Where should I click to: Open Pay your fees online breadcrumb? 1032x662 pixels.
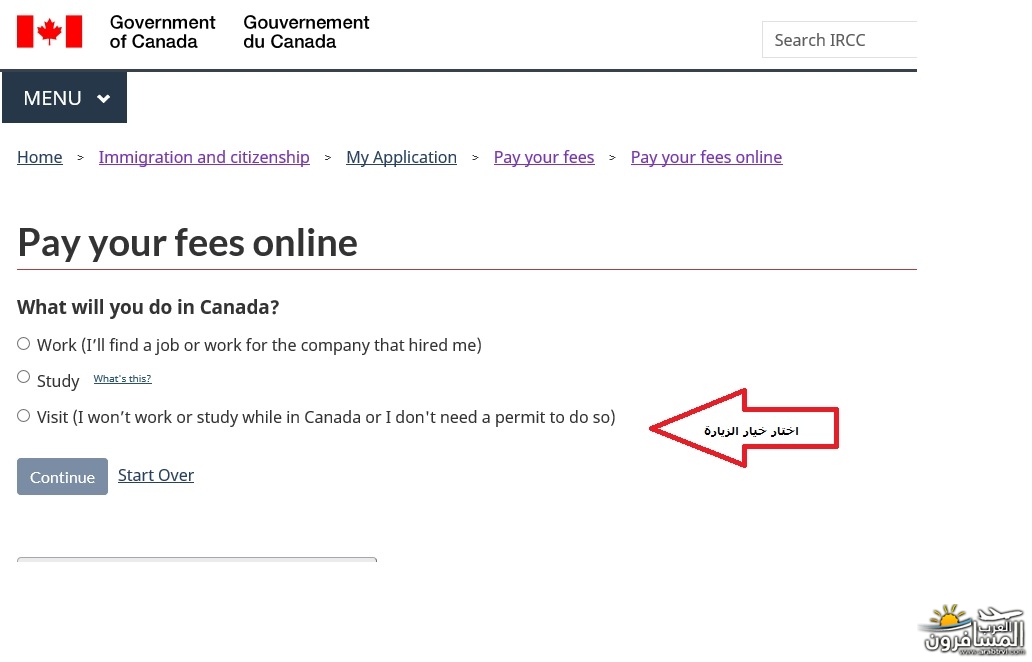[x=706, y=157]
